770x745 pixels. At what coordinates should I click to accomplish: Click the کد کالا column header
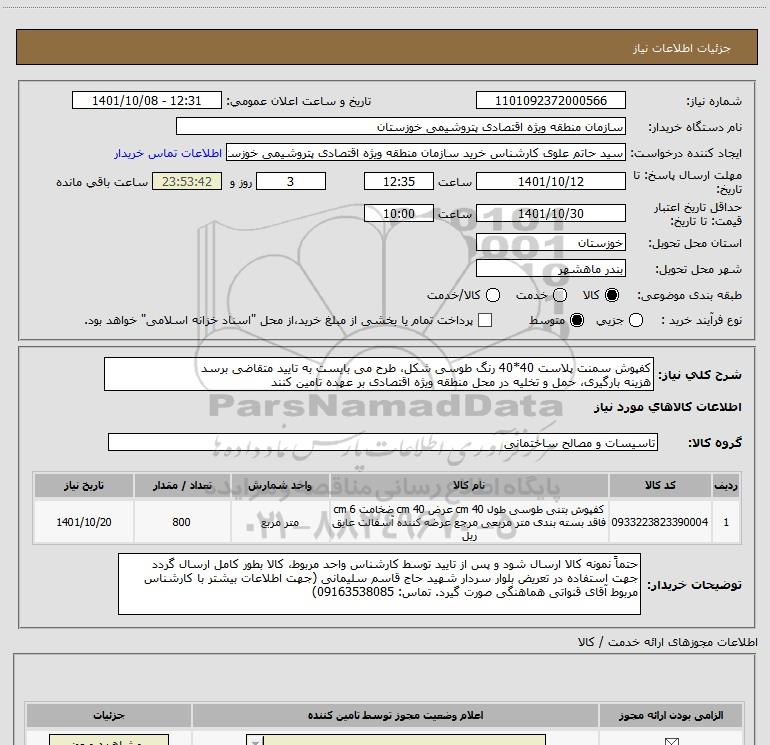pyautogui.click(x=660, y=485)
